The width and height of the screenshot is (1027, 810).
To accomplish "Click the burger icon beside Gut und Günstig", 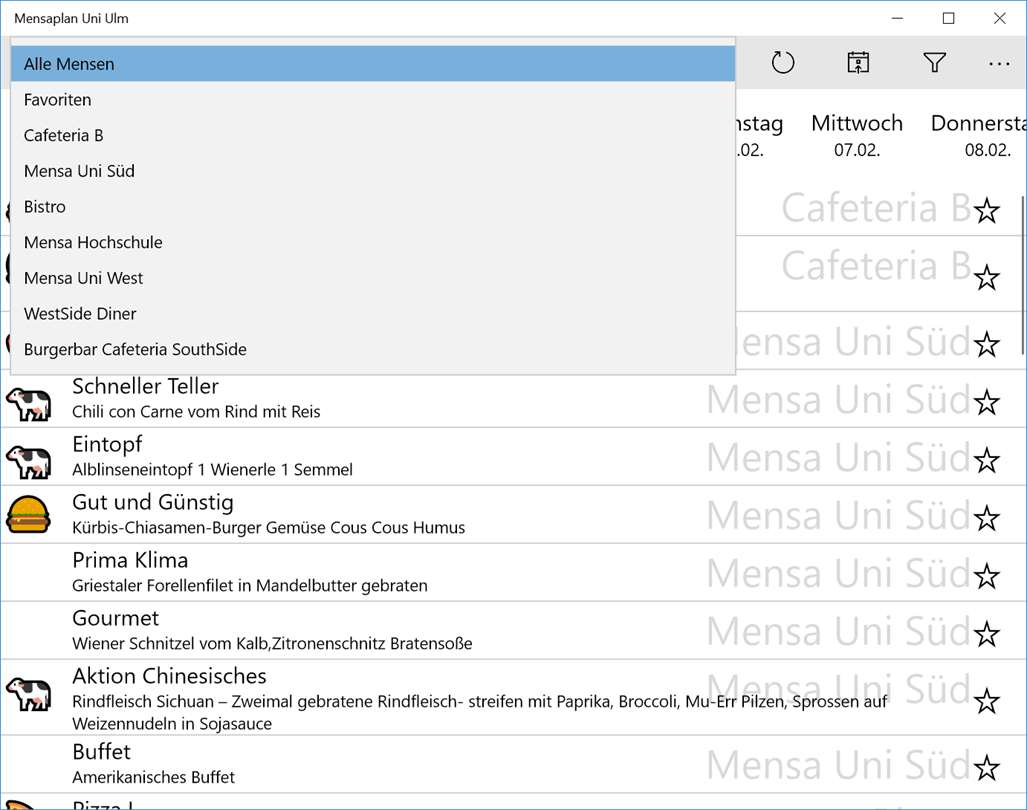I will [28, 514].
